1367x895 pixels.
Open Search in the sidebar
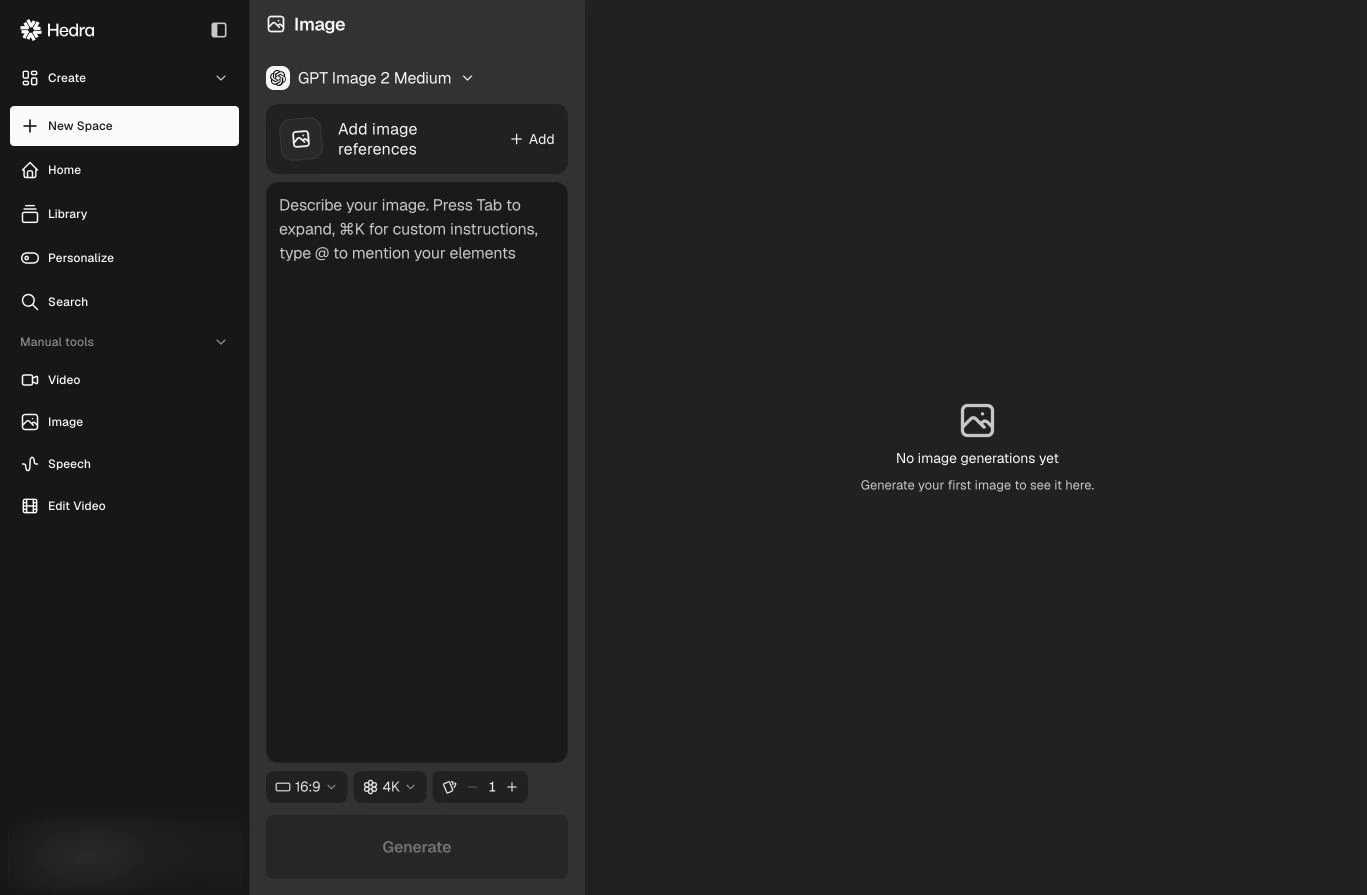(124, 302)
